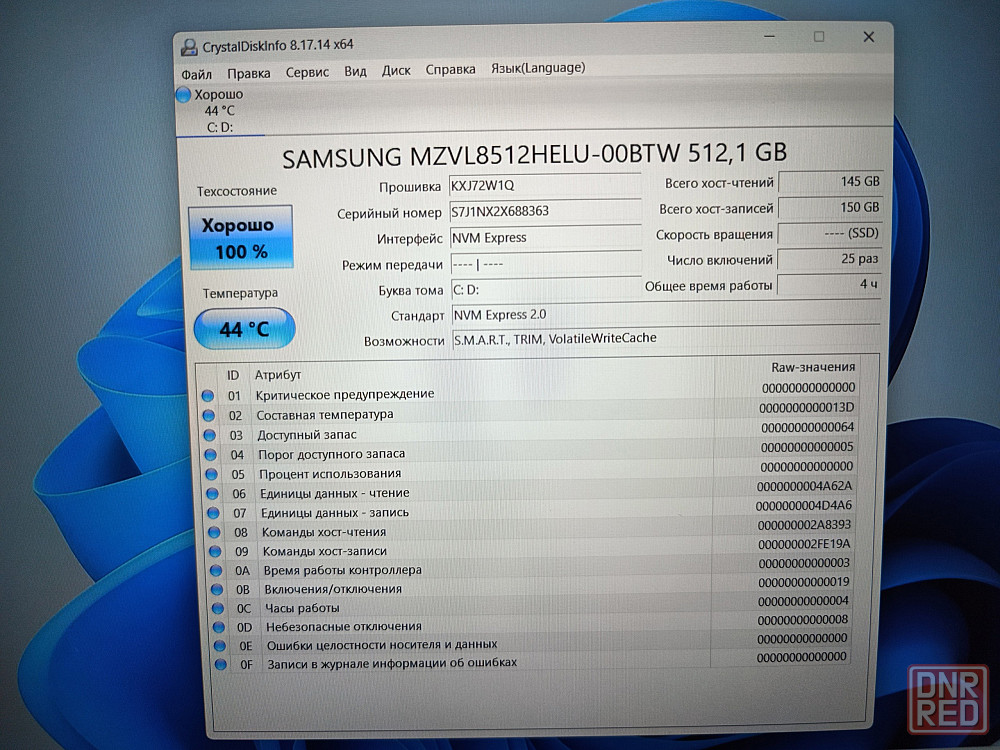Click status dot of Команды хост-записи

pos(216,552)
